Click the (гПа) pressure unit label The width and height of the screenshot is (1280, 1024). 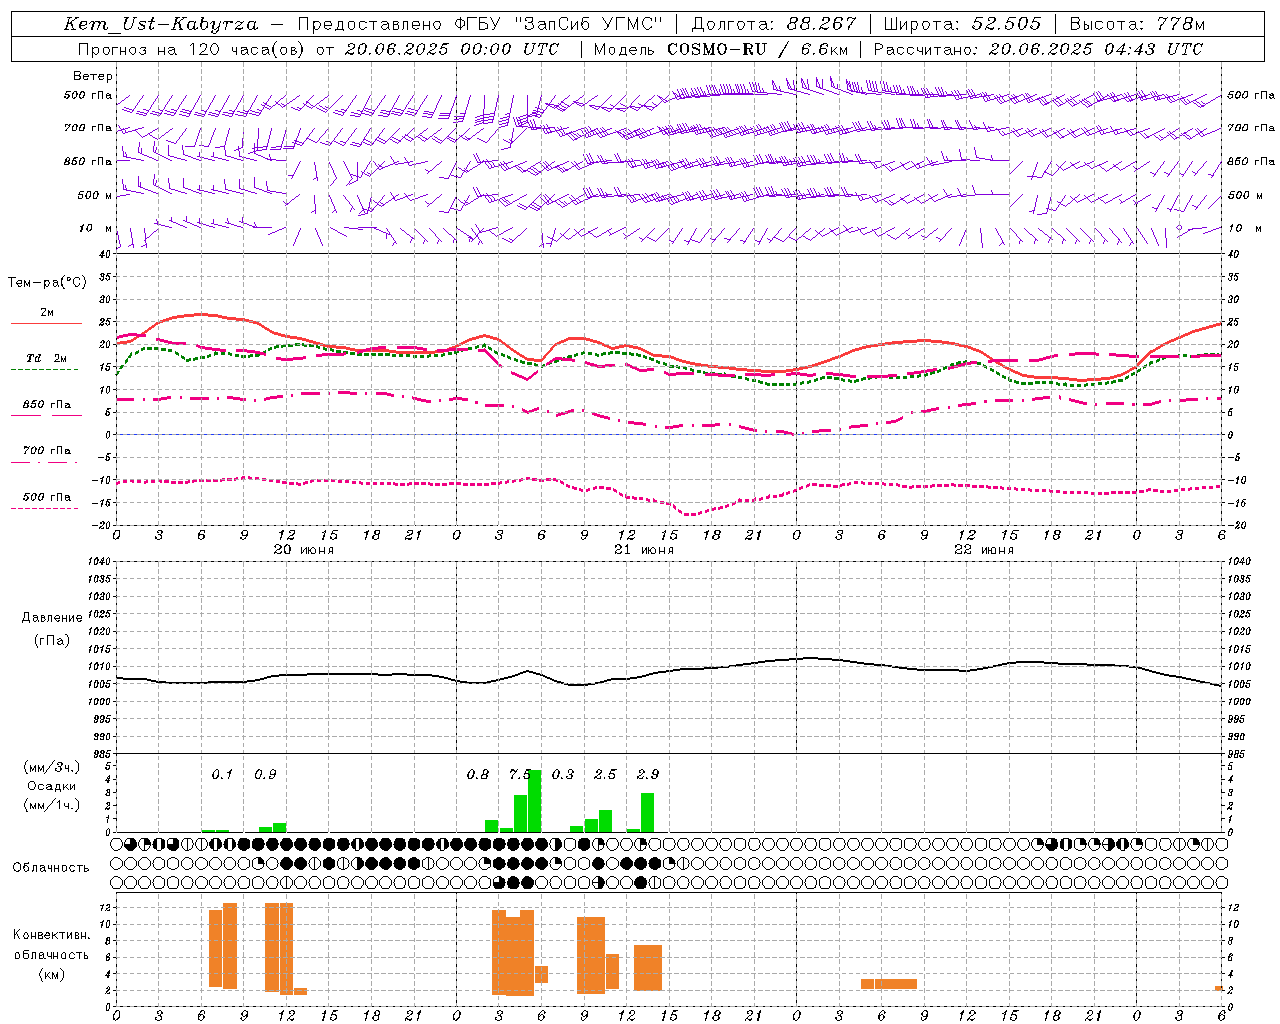(x=52, y=640)
